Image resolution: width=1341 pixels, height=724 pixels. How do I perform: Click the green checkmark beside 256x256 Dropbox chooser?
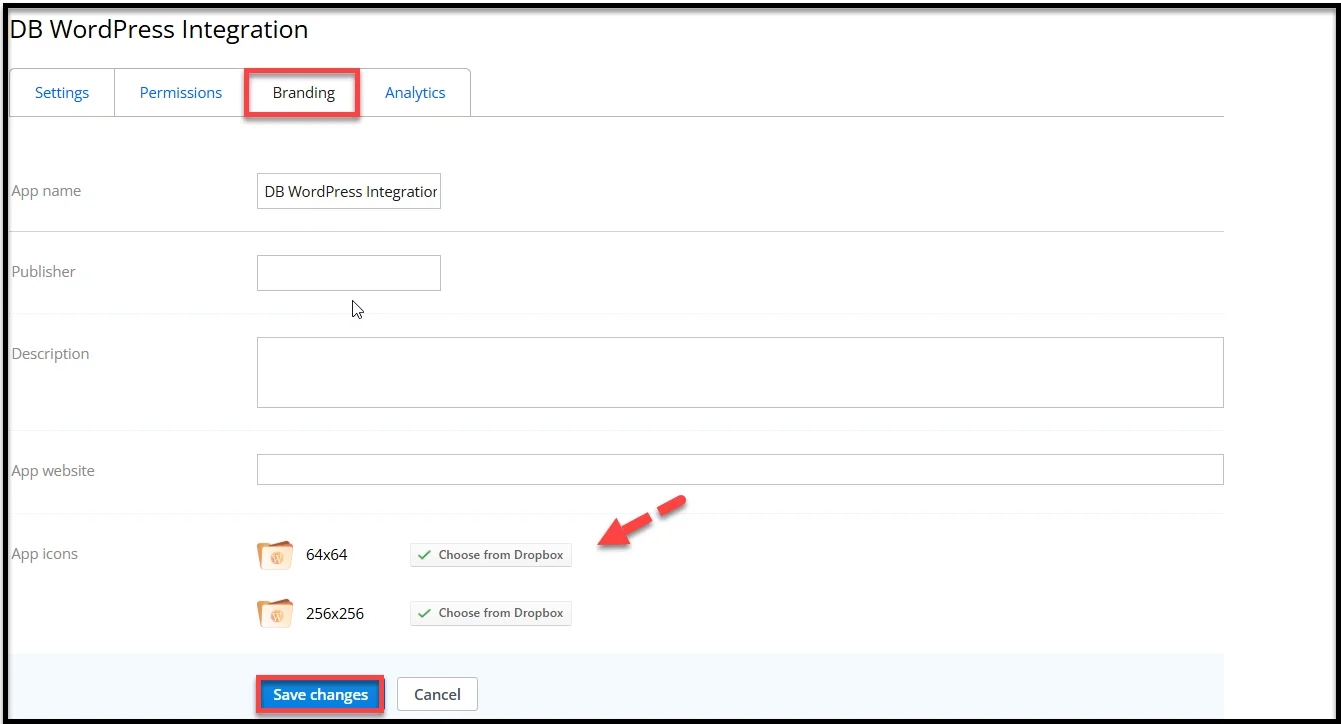point(425,613)
